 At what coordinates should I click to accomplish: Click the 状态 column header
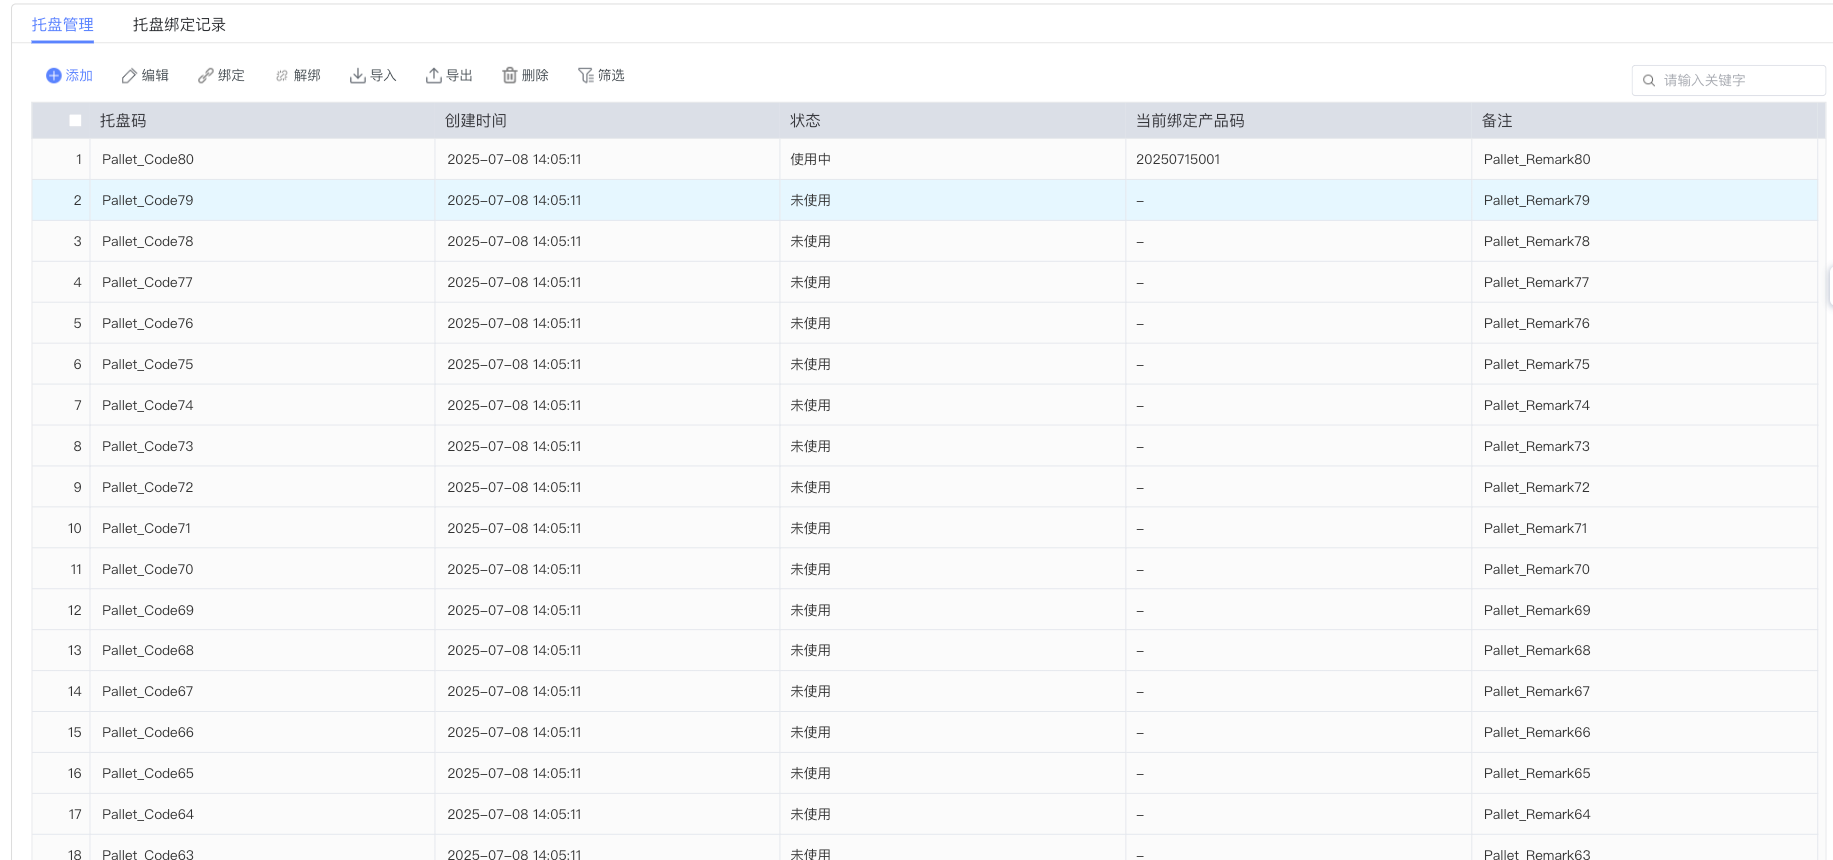coord(805,121)
